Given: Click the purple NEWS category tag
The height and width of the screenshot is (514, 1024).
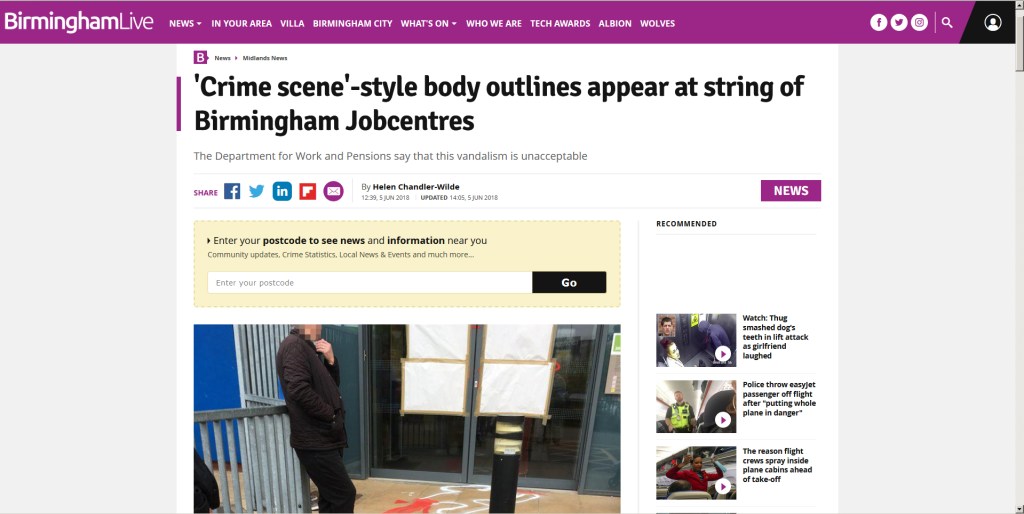Looking at the screenshot, I should click(791, 191).
